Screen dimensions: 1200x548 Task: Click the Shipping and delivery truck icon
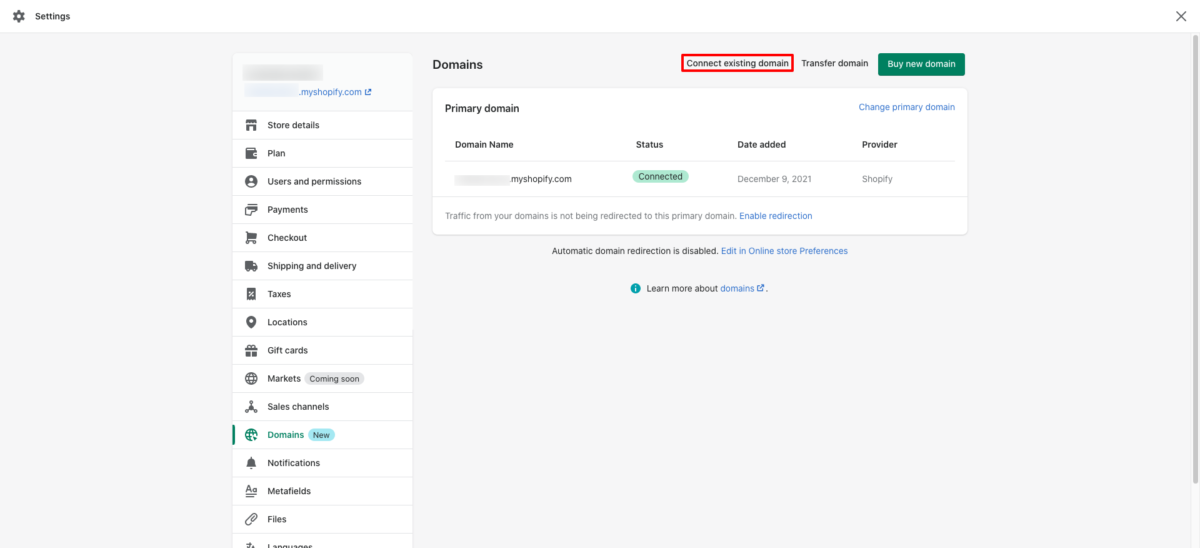[251, 266]
